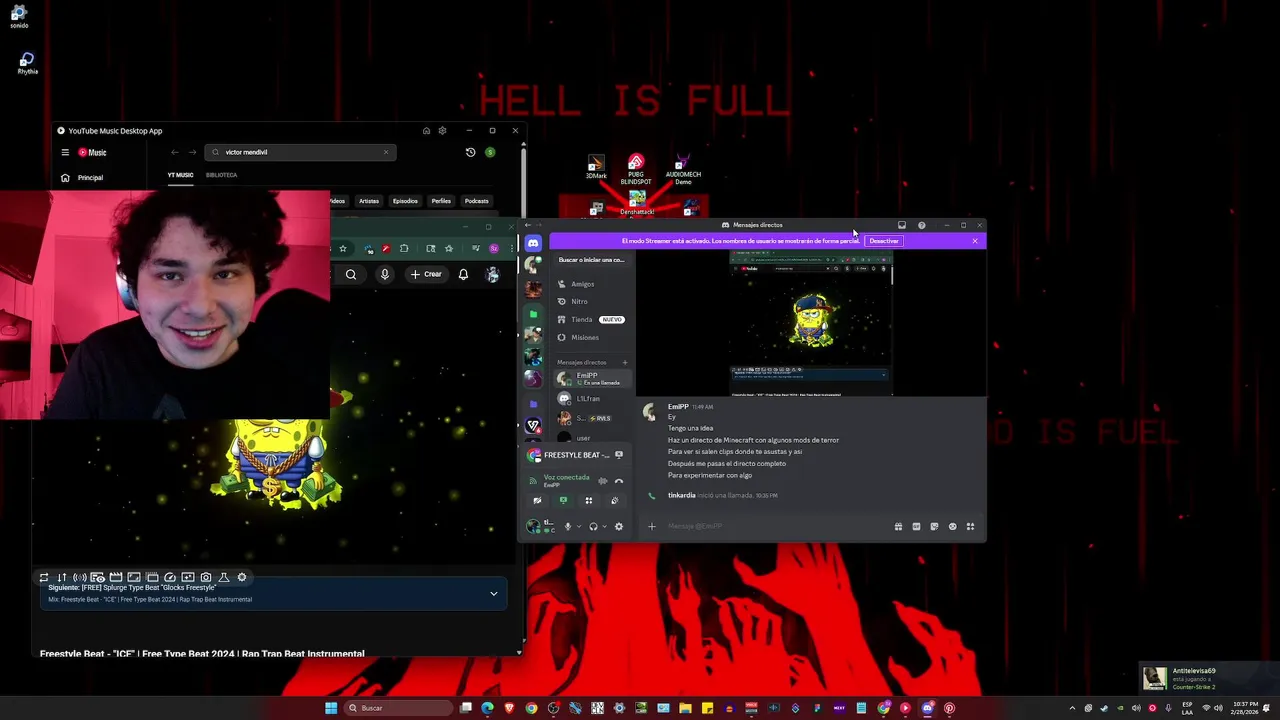Click screenshot camera icon in video toolbar

(206, 577)
